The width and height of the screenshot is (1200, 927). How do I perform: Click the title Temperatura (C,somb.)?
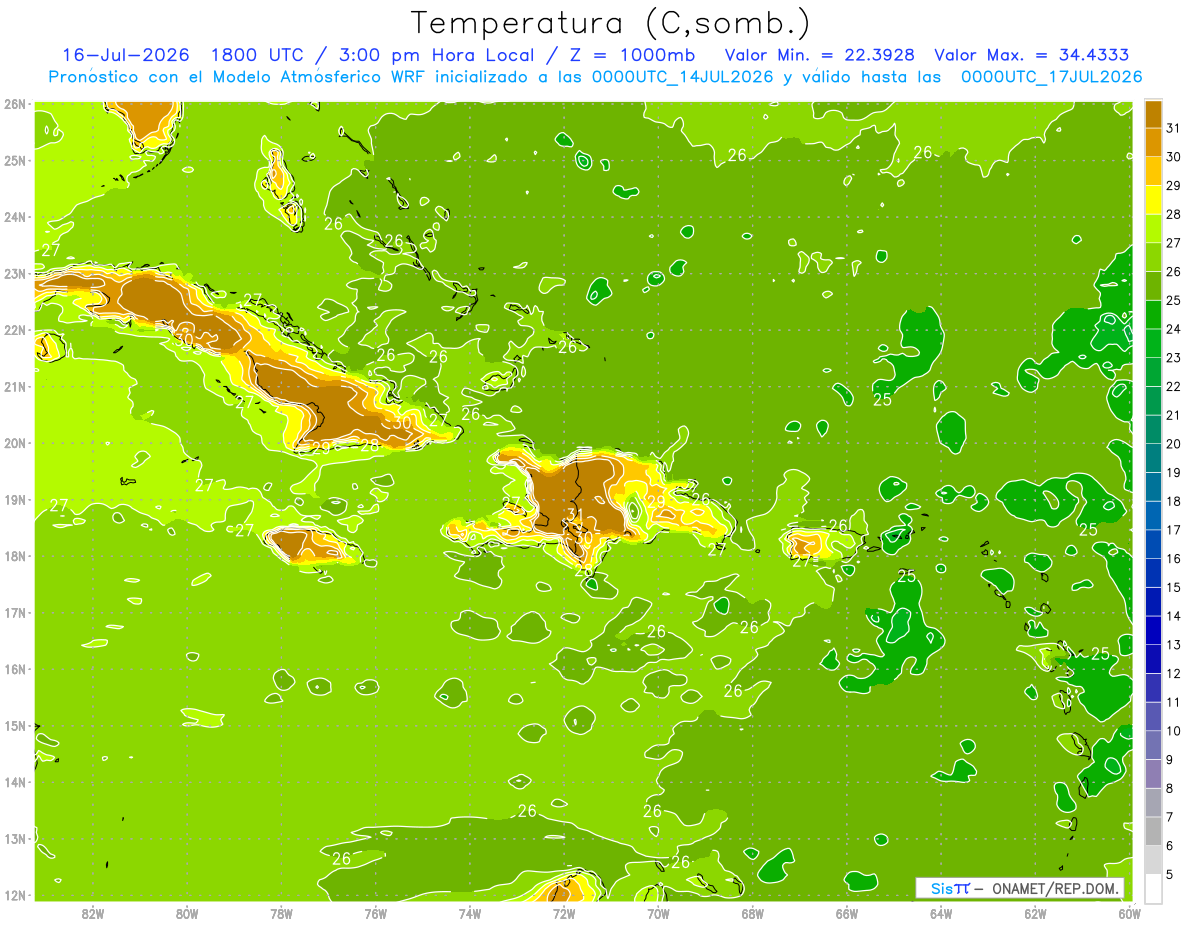(611, 23)
